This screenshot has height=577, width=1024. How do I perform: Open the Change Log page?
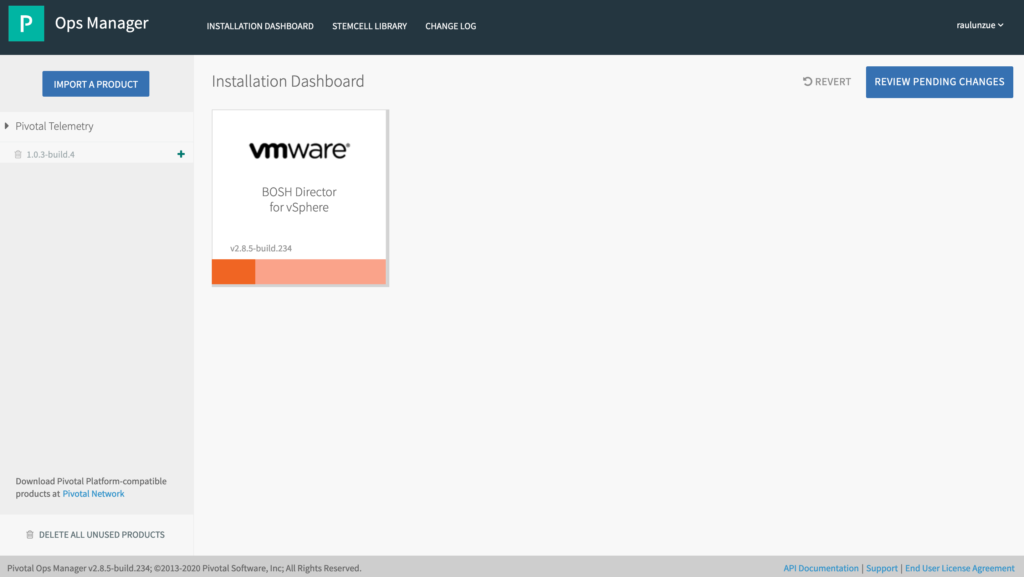[x=450, y=27]
